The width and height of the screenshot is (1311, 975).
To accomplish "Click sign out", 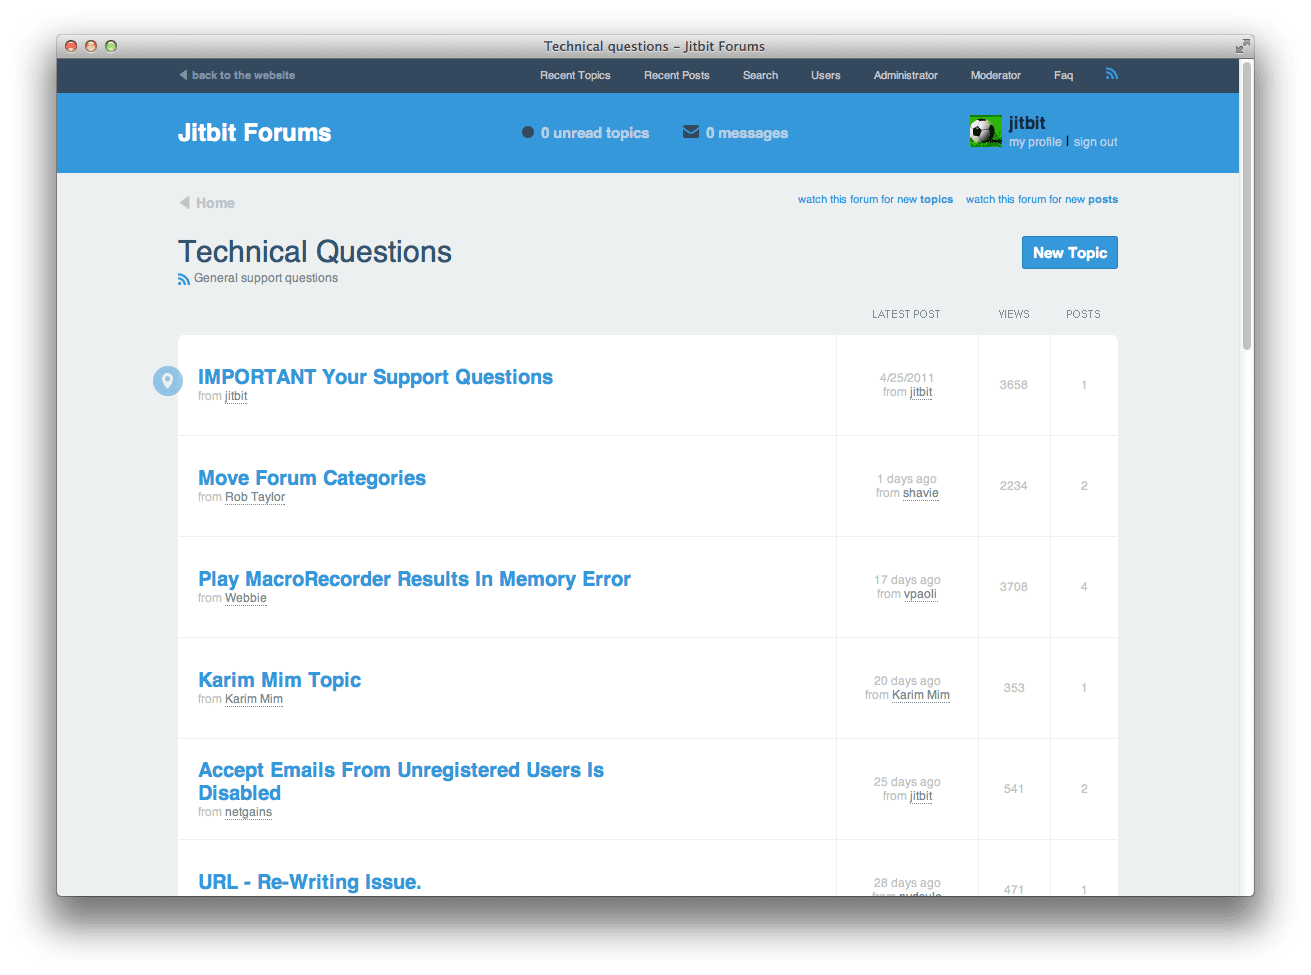I will click(x=1095, y=142).
